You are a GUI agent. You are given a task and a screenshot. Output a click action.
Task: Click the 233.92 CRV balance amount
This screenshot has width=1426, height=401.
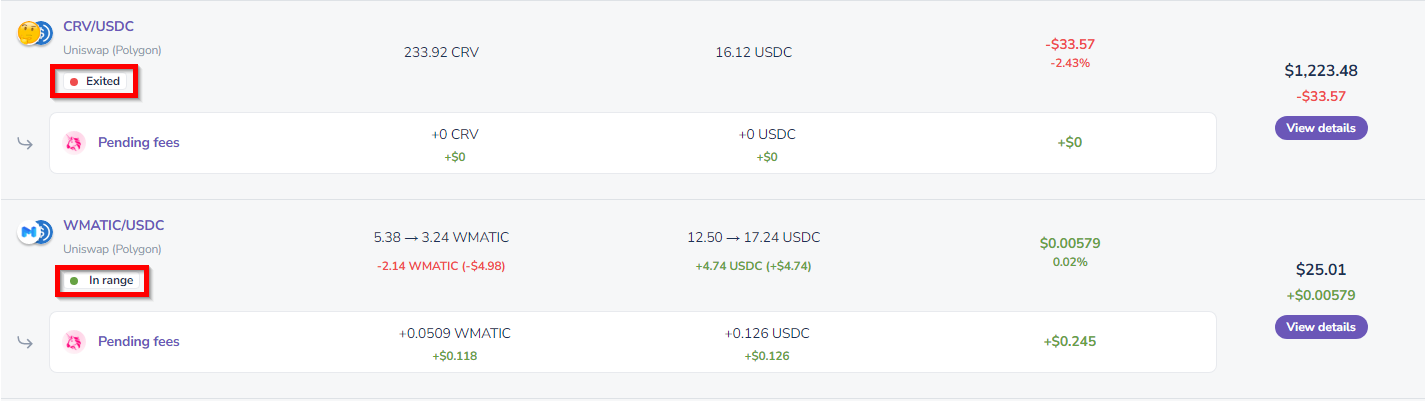point(441,52)
